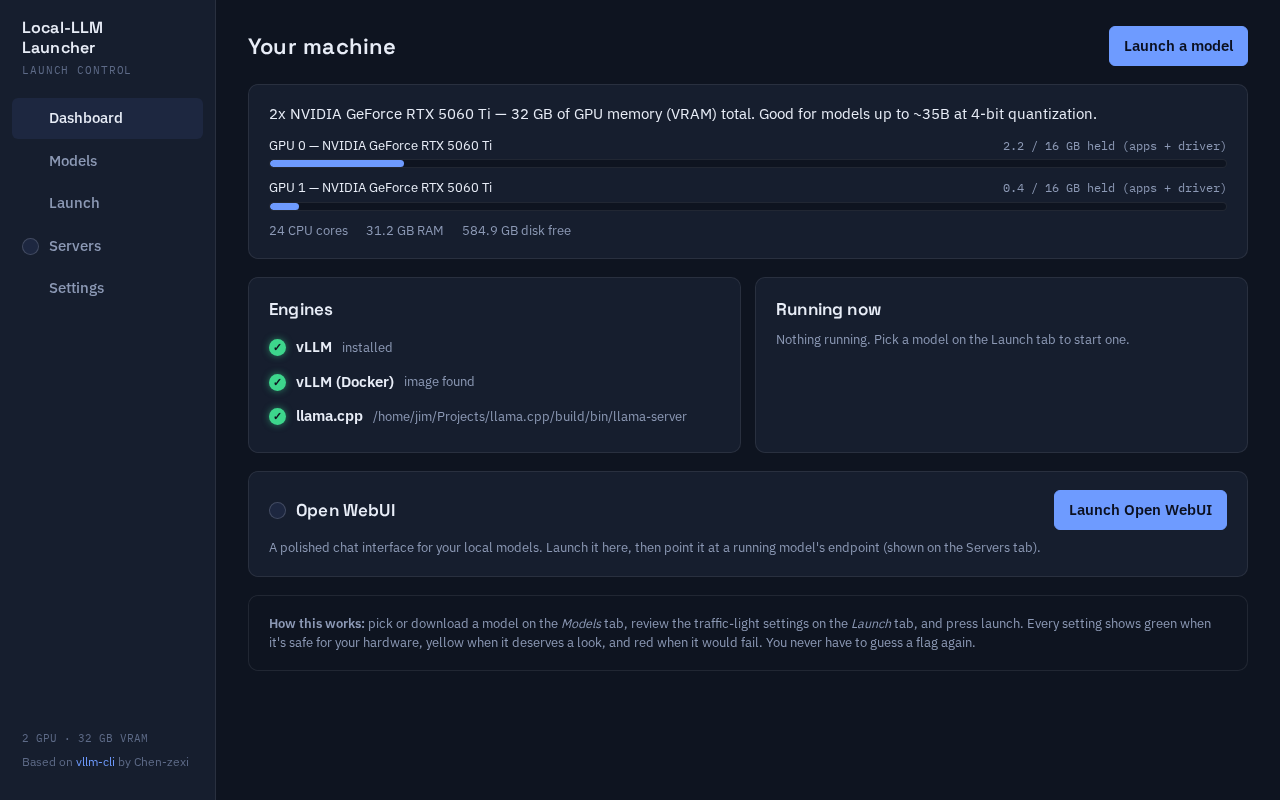Screen dimensions: 1280x800
Task: Click the Launch a model button
Action: point(1178,46)
